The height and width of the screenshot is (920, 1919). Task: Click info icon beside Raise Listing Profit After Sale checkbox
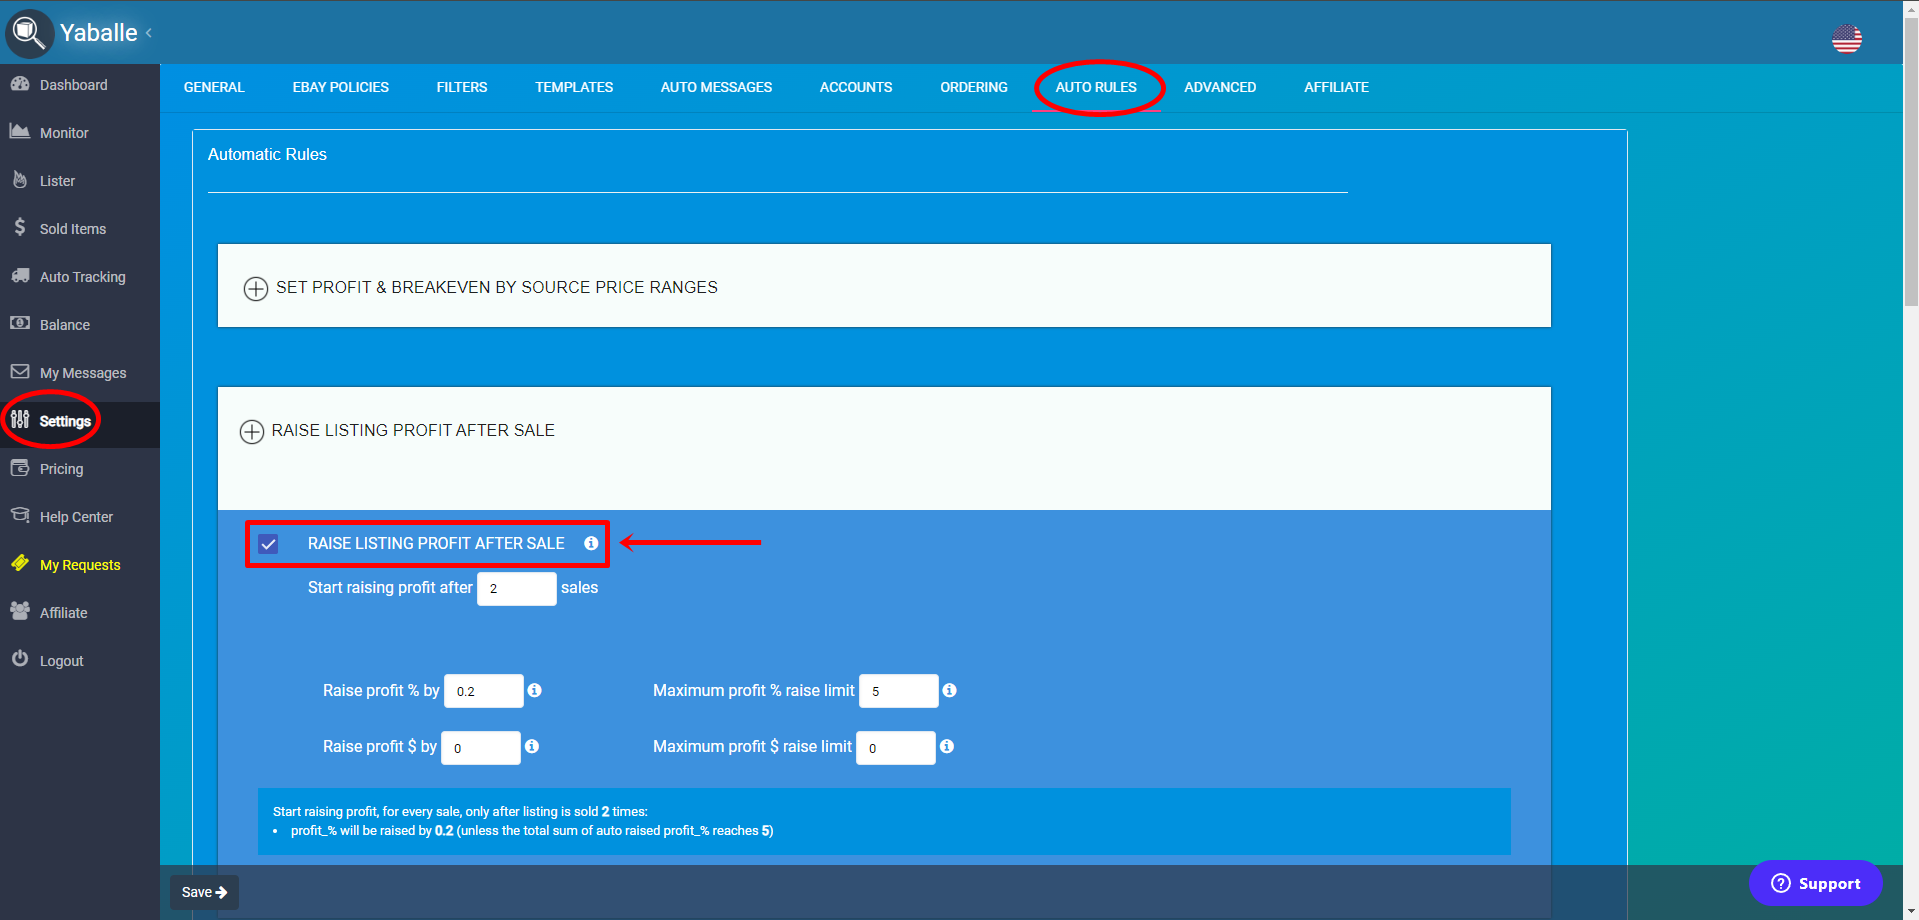click(x=591, y=543)
